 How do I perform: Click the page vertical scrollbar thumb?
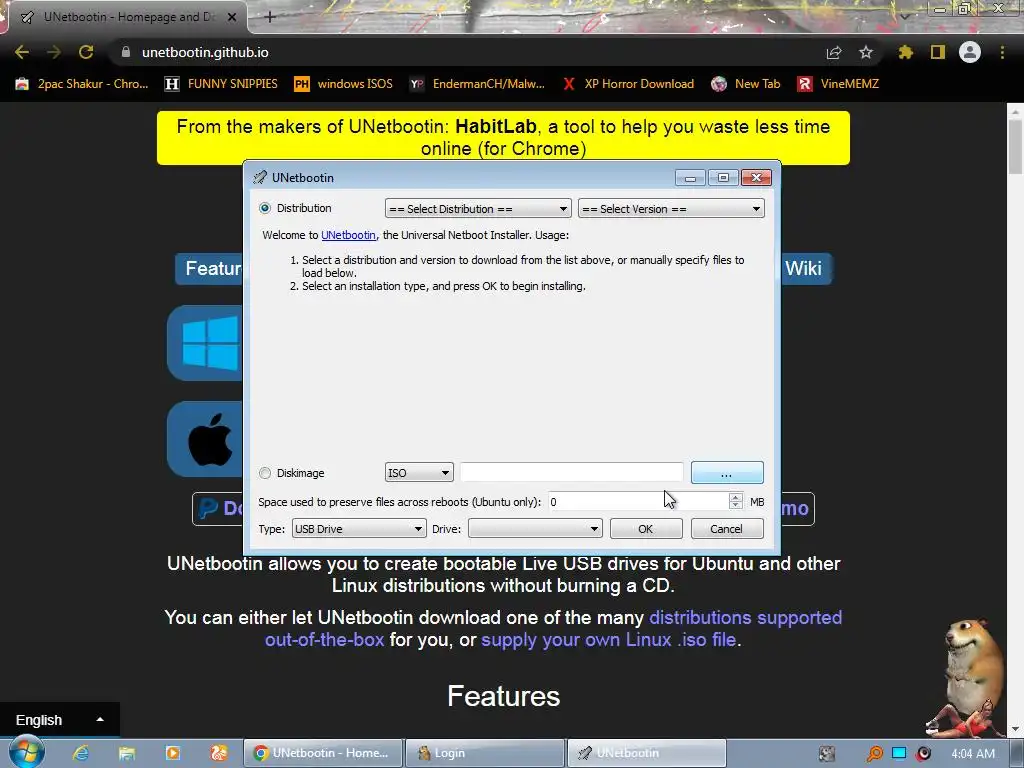tap(1016, 146)
